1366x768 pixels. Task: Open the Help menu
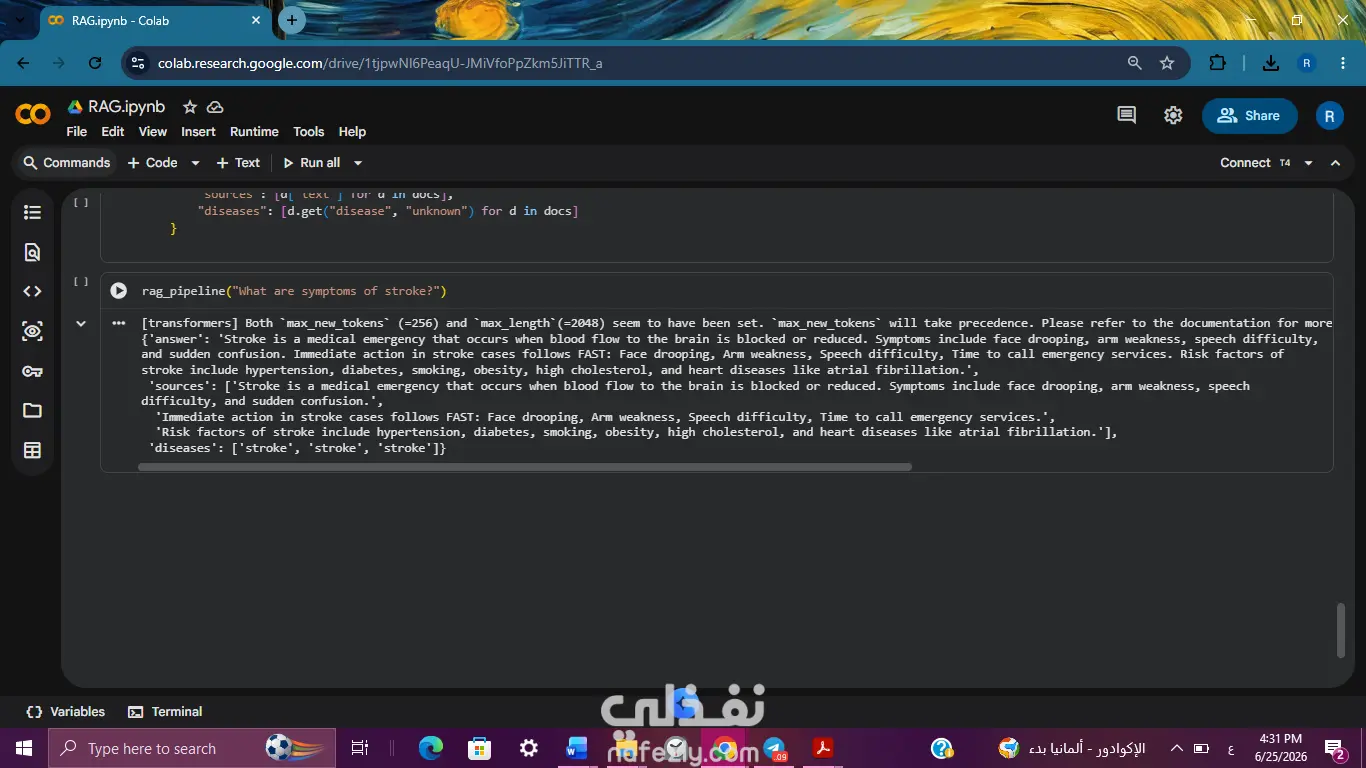point(352,131)
